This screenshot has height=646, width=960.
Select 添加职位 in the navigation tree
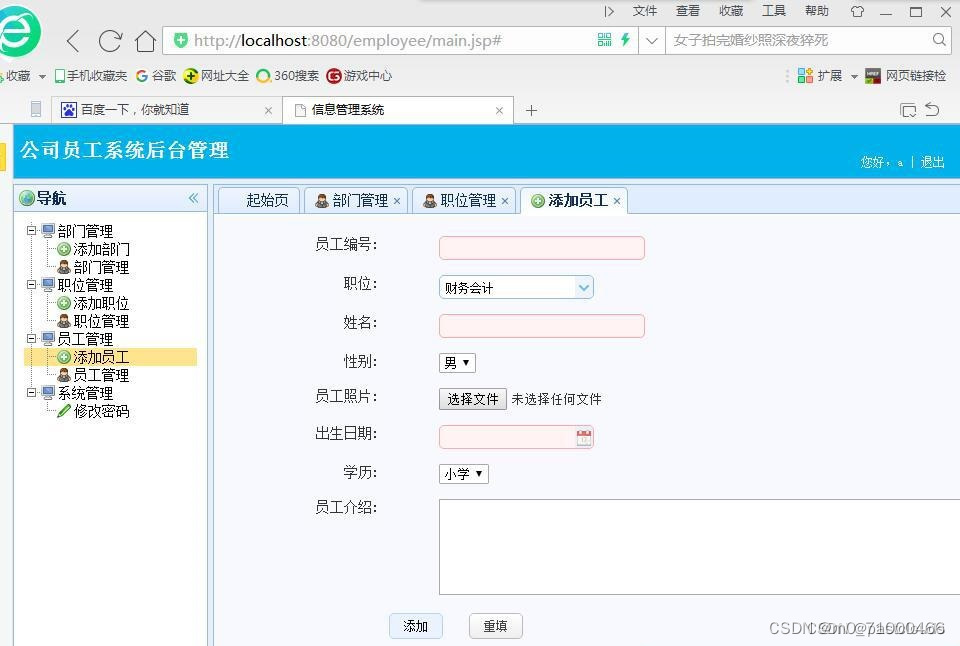pyautogui.click(x=103, y=303)
